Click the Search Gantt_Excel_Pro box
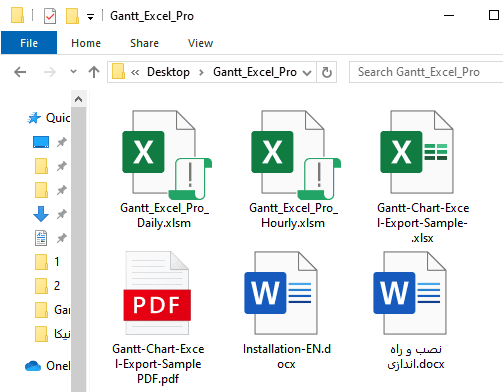 (x=426, y=72)
